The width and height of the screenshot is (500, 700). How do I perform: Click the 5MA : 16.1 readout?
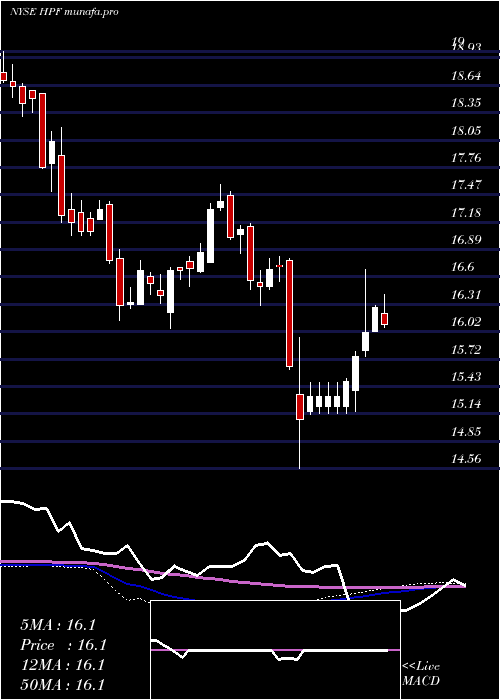58,625
